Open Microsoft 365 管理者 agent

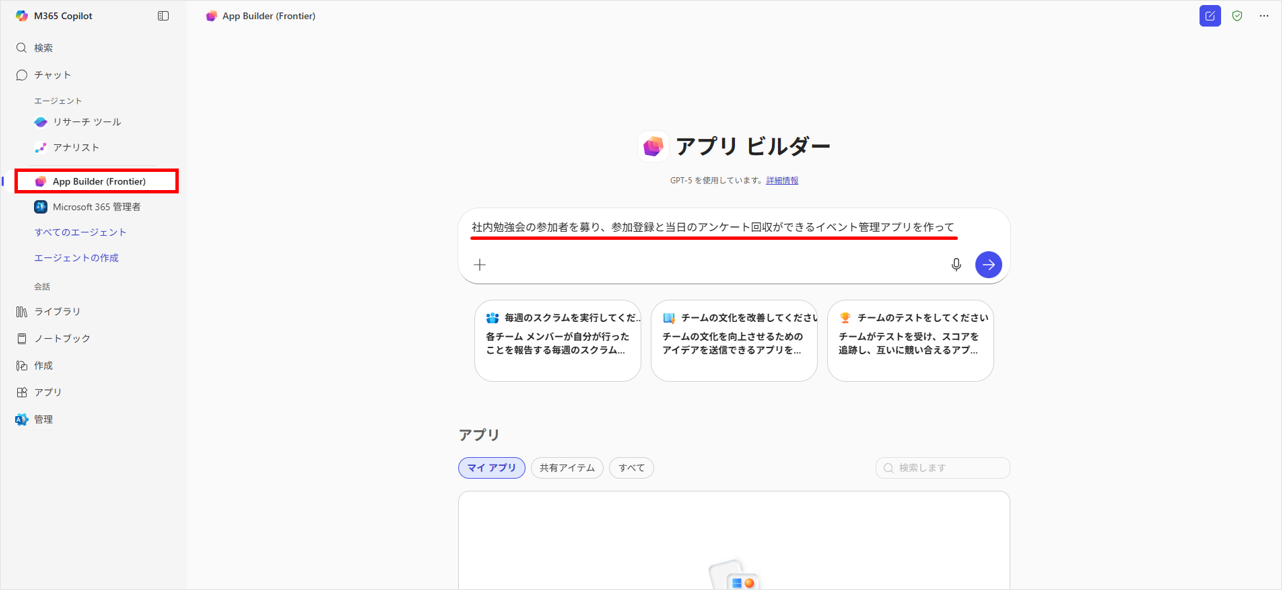96,207
